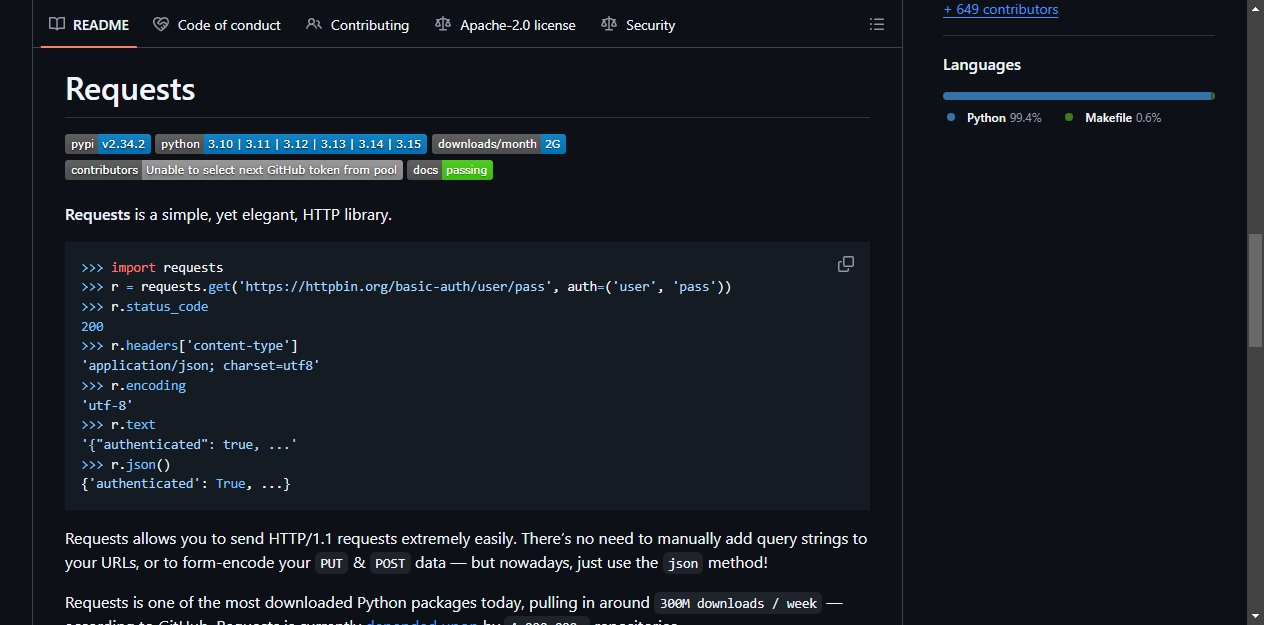
Task: Select the Apache-2.0 license tab
Action: 505,25
